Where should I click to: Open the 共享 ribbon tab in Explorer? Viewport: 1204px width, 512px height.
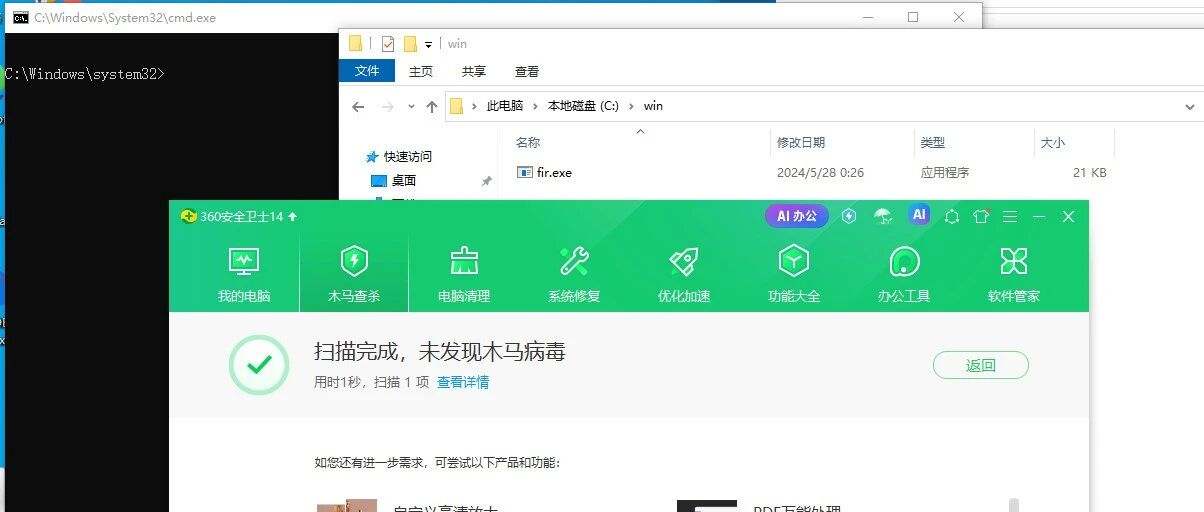(x=474, y=71)
